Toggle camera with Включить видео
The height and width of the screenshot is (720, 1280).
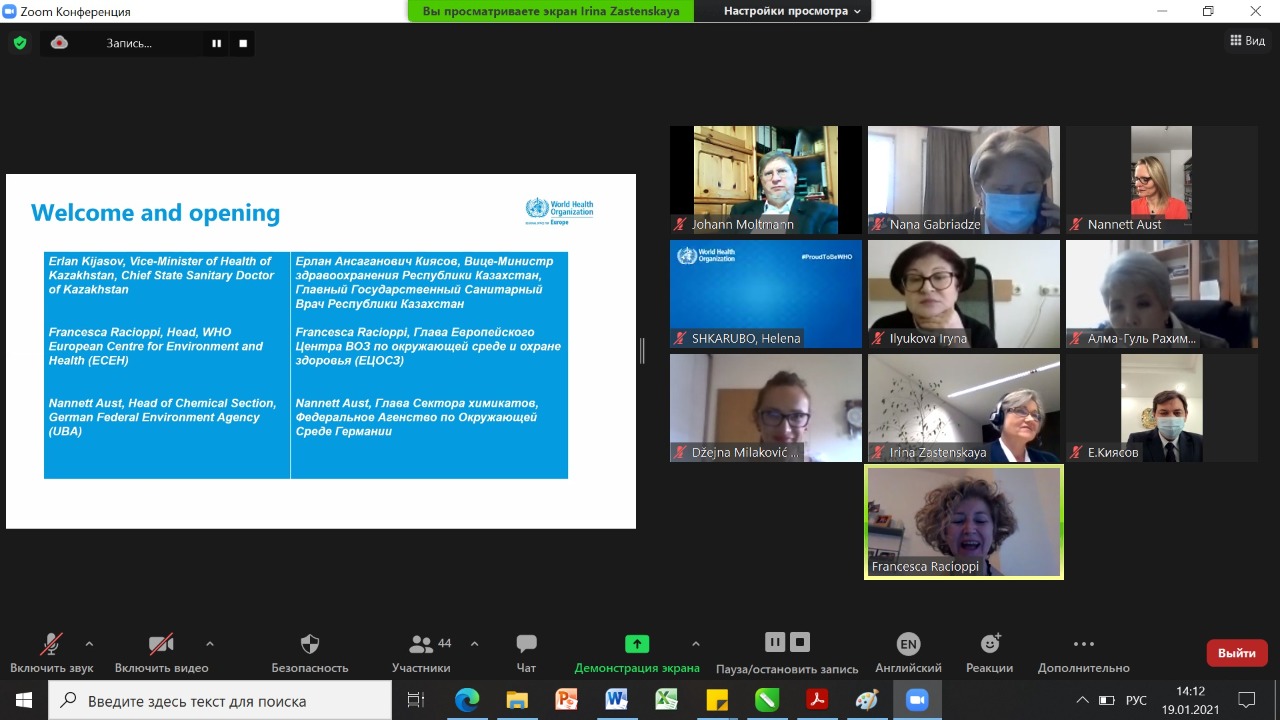click(x=161, y=645)
